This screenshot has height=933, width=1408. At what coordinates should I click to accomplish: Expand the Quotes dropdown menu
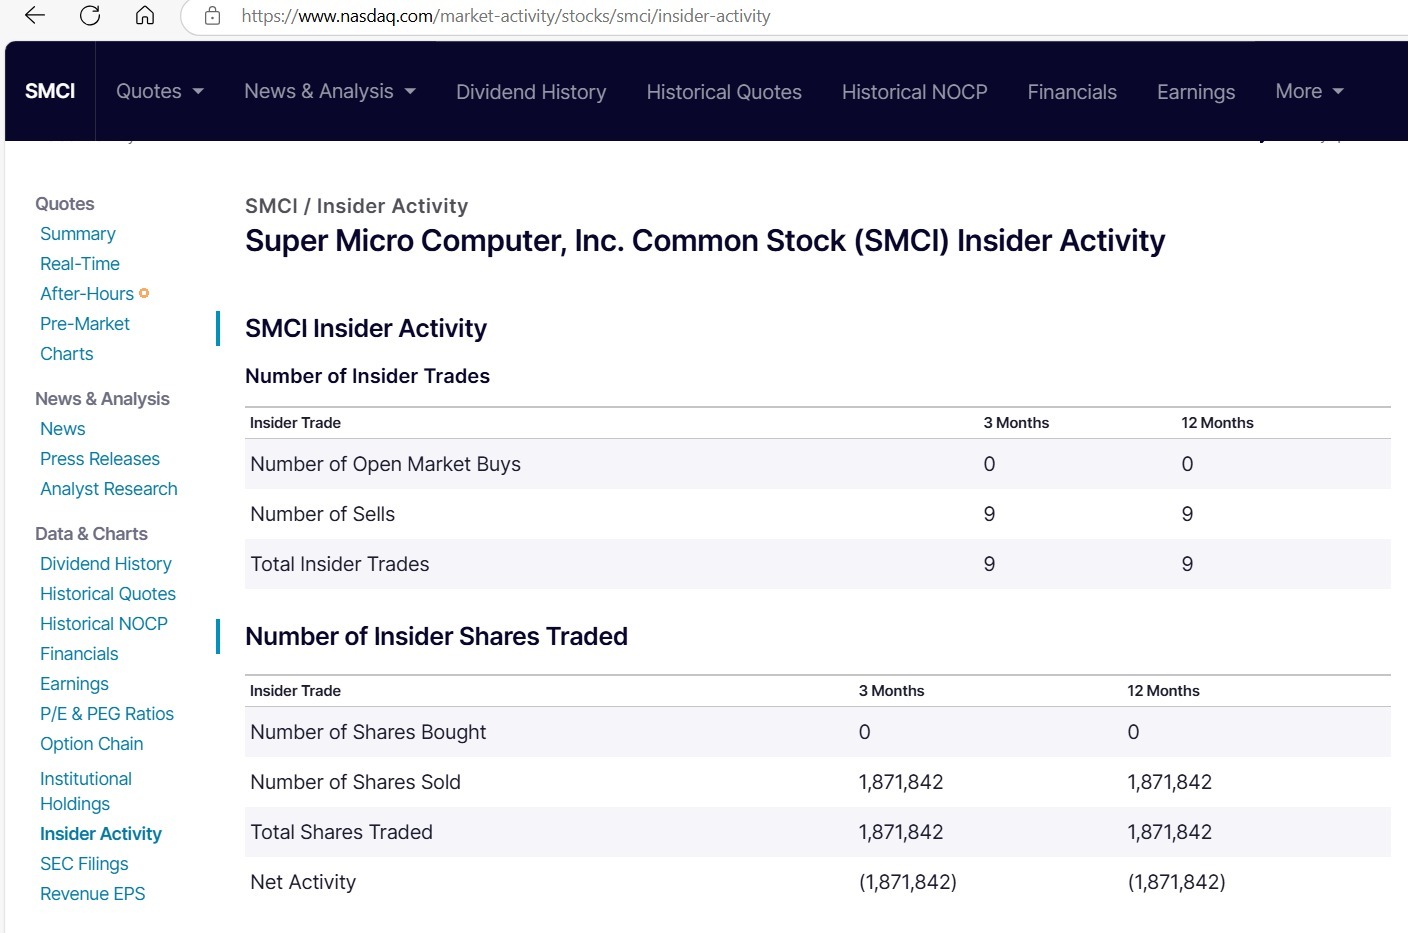click(160, 91)
